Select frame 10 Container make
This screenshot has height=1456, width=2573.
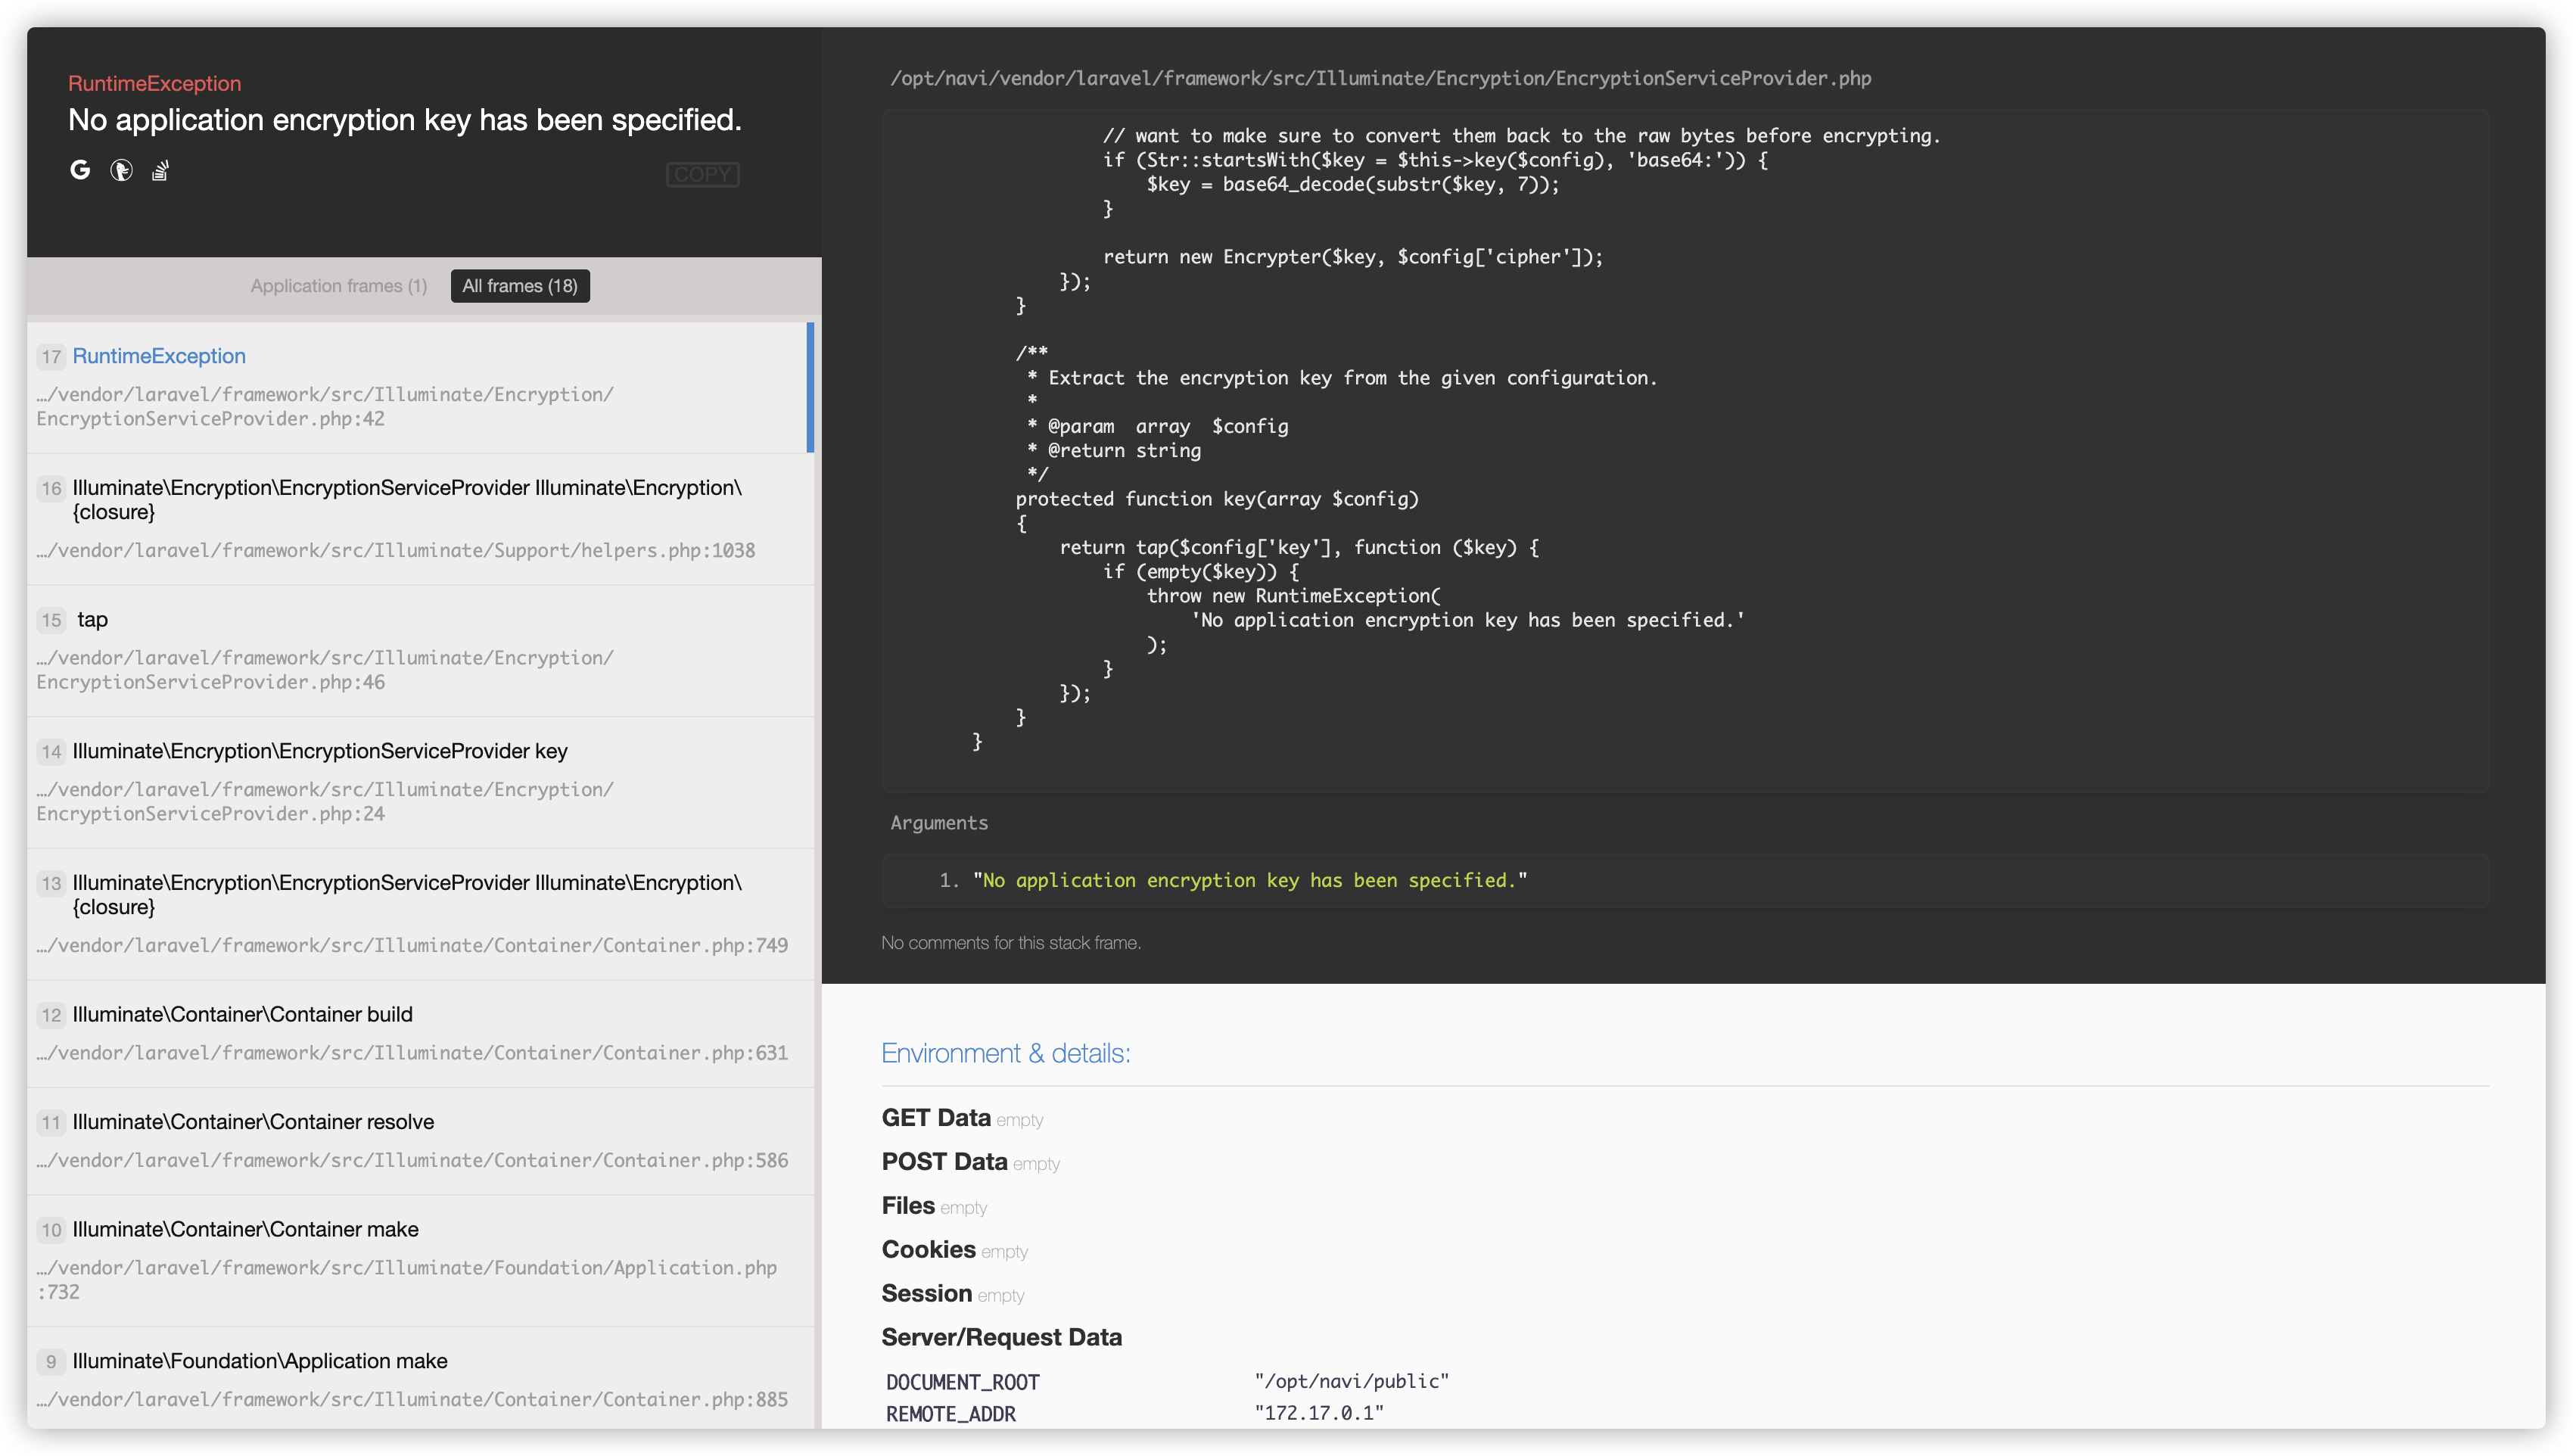tap(420, 1261)
